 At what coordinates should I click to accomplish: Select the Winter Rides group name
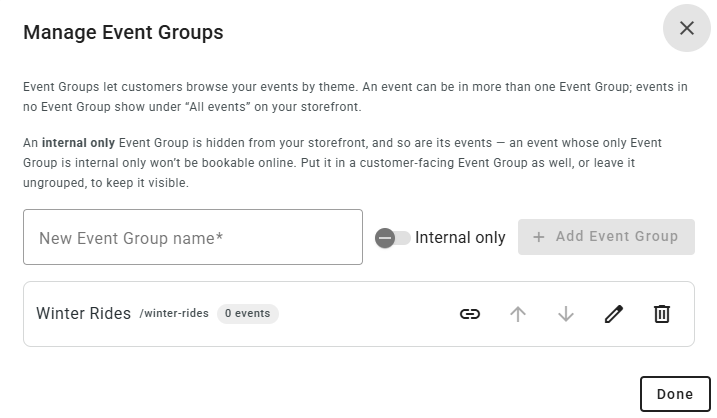click(x=83, y=313)
